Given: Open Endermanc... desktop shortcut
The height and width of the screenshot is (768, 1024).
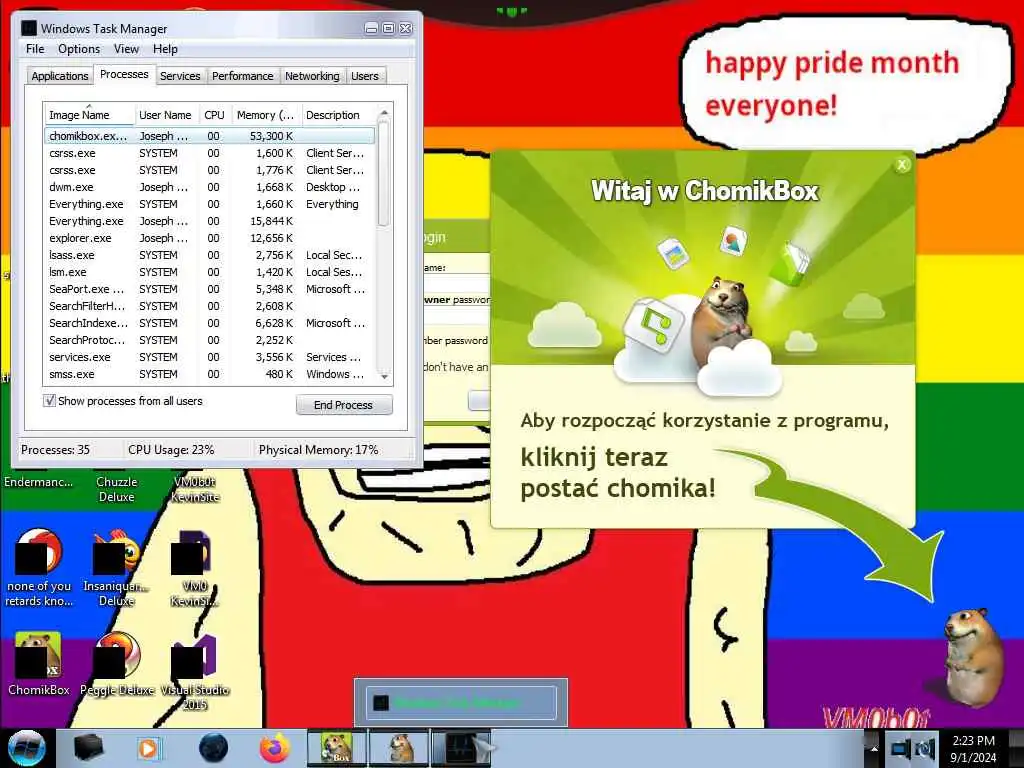Looking at the screenshot, I should click(39, 482).
